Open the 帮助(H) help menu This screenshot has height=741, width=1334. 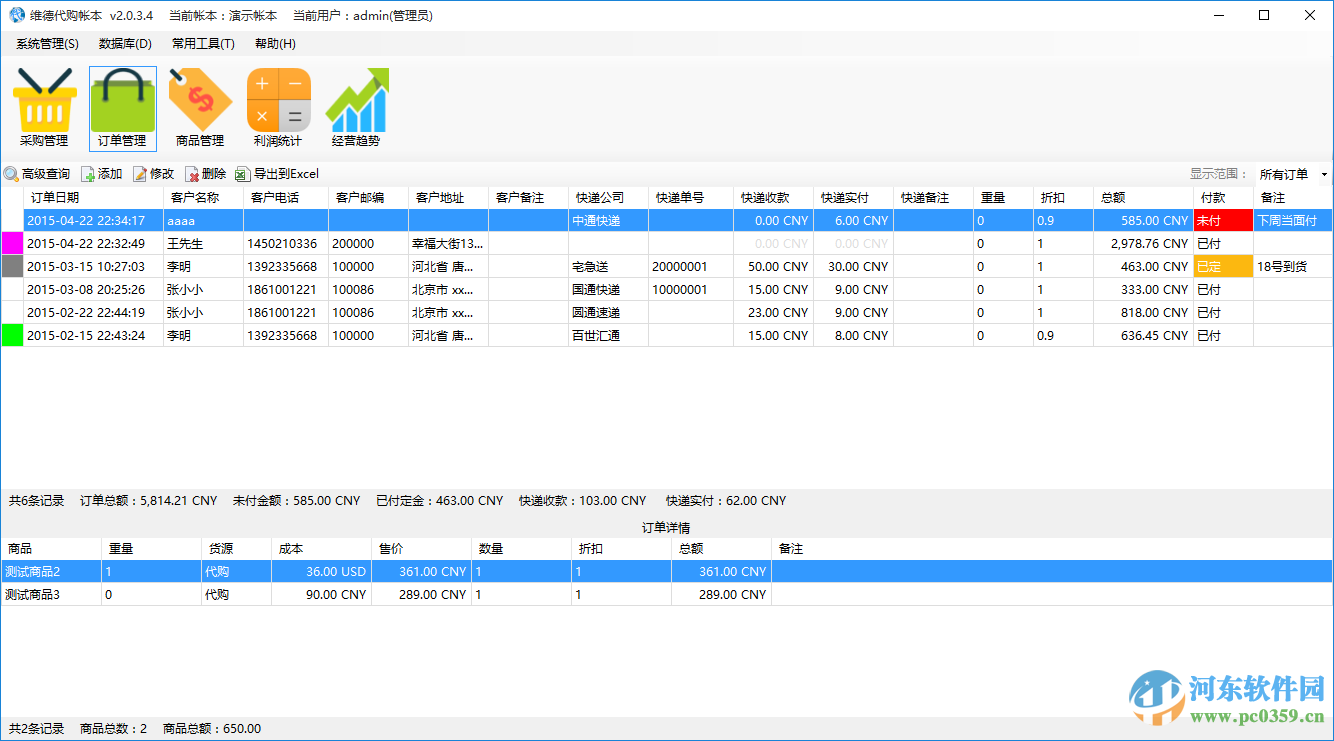pyautogui.click(x=274, y=44)
